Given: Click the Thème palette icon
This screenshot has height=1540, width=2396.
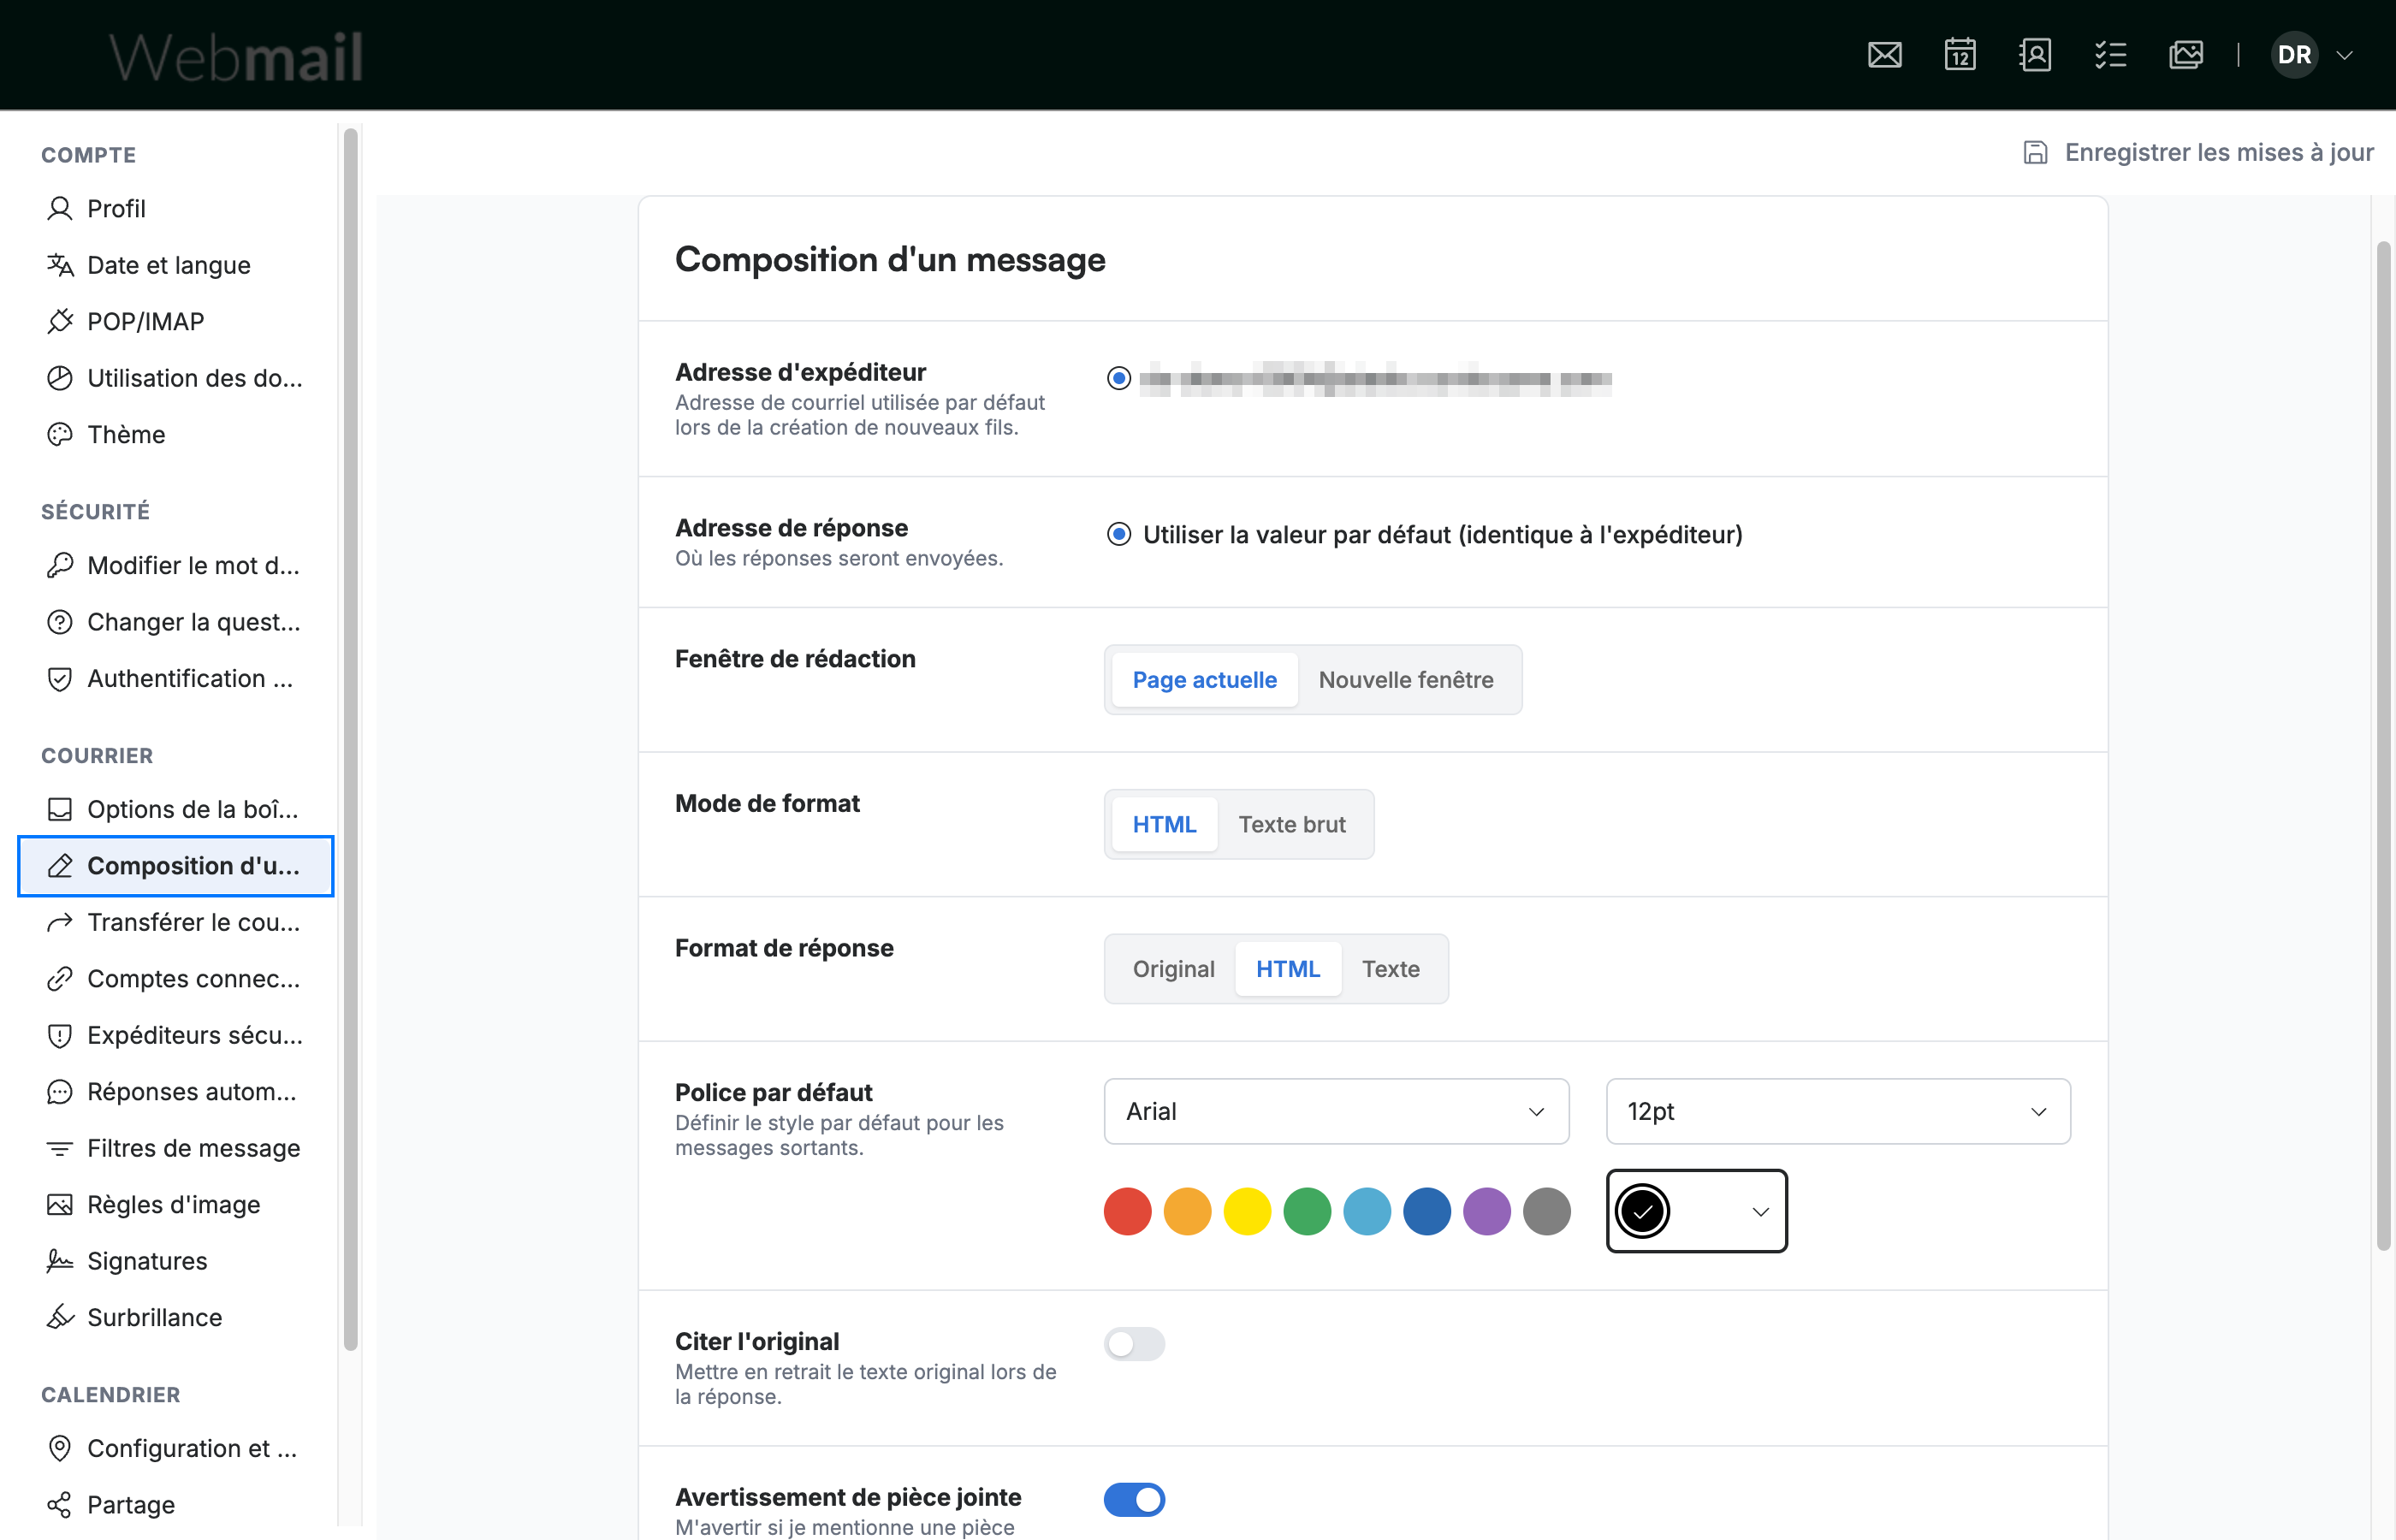Looking at the screenshot, I should 60,434.
